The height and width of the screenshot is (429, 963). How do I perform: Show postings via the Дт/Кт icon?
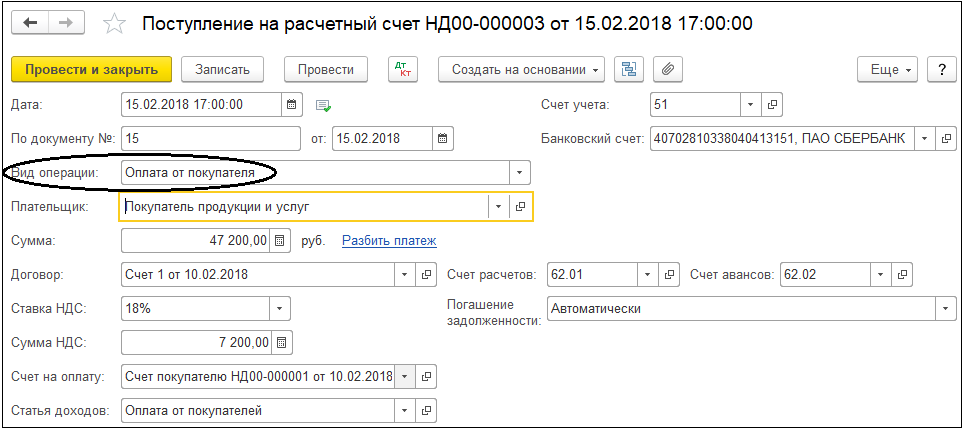[403, 69]
